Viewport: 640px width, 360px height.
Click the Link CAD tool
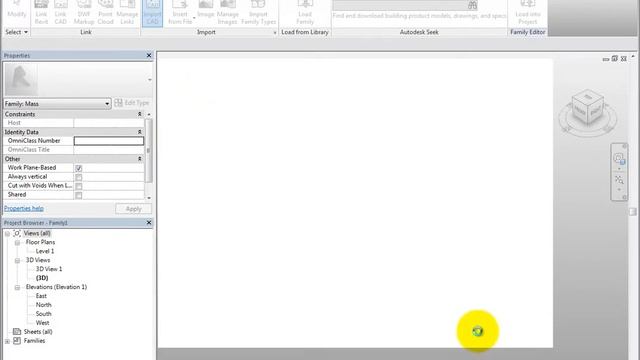pos(60,13)
